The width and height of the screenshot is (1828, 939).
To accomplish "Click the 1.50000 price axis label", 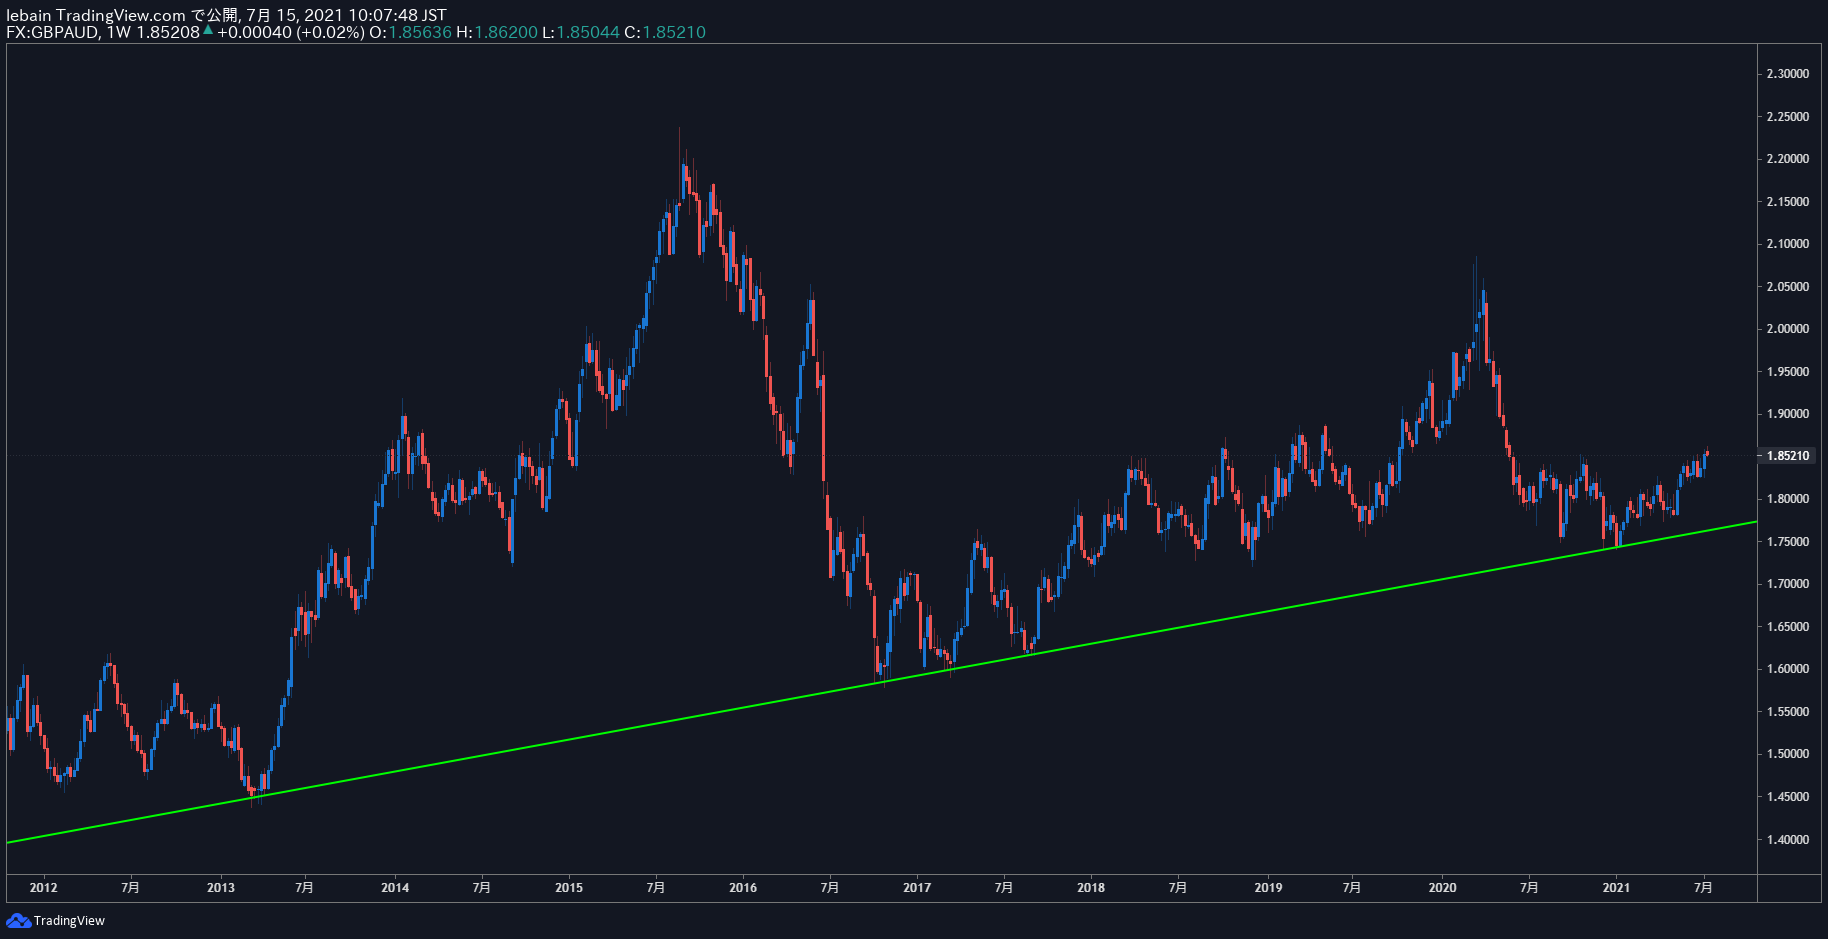I will tap(1788, 754).
